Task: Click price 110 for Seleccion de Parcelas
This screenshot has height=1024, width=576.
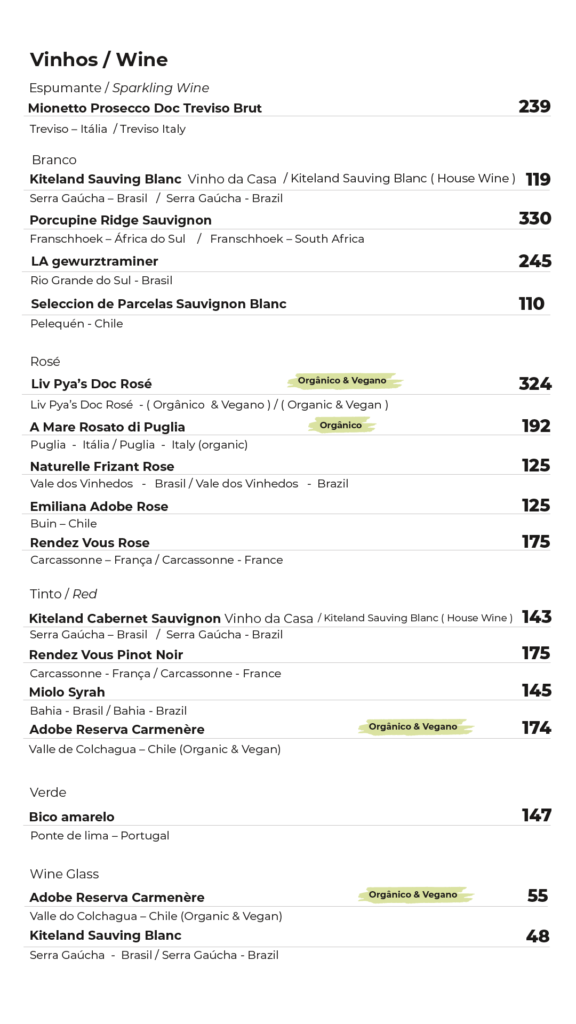Action: [532, 304]
